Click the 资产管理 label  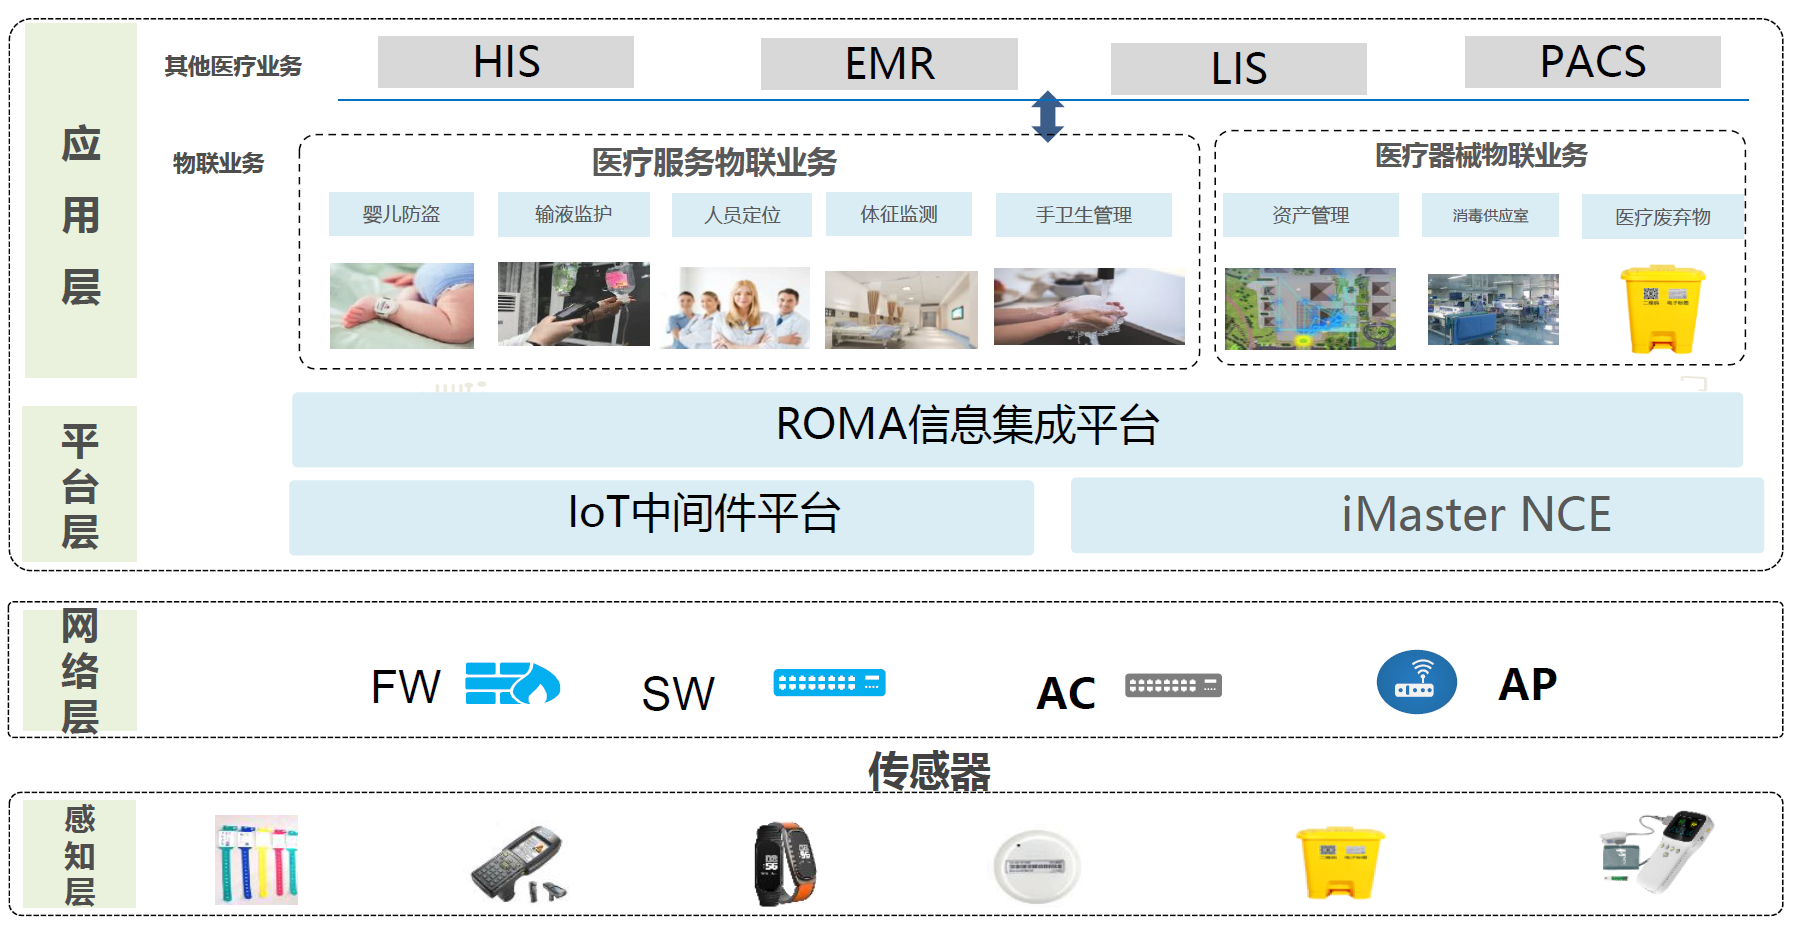1310,215
